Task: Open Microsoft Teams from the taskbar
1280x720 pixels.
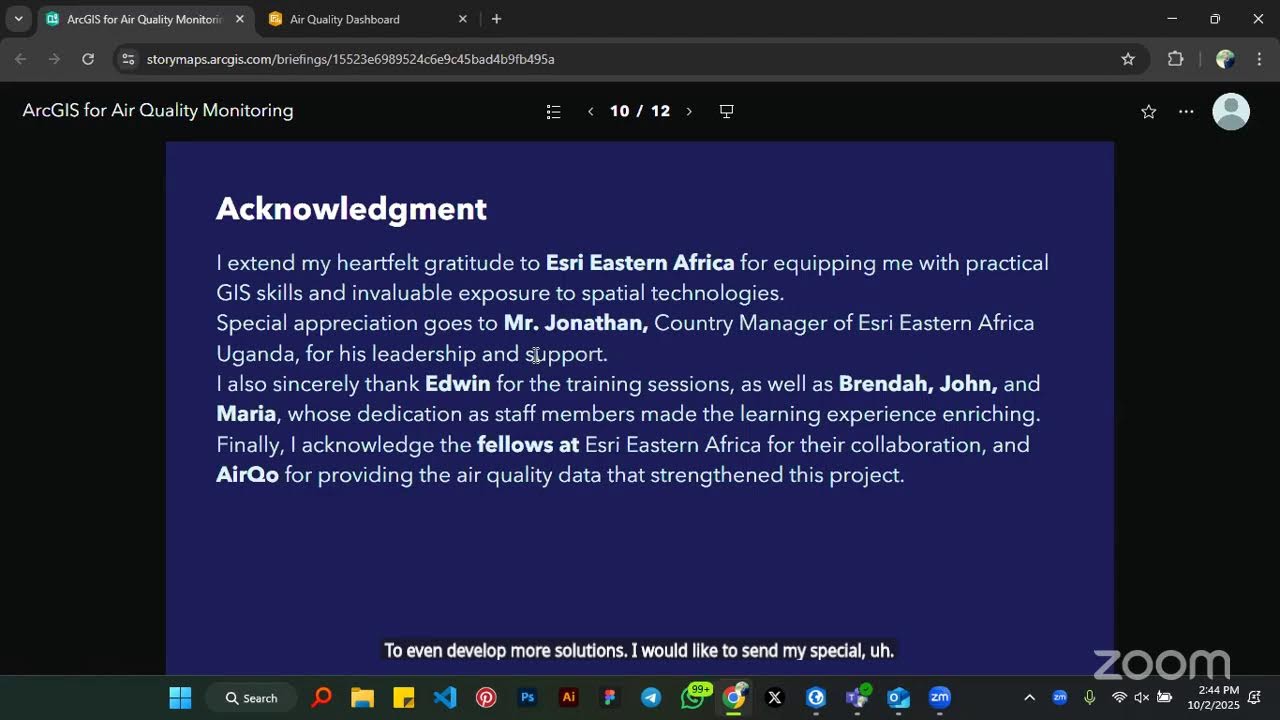Action: coord(857,698)
